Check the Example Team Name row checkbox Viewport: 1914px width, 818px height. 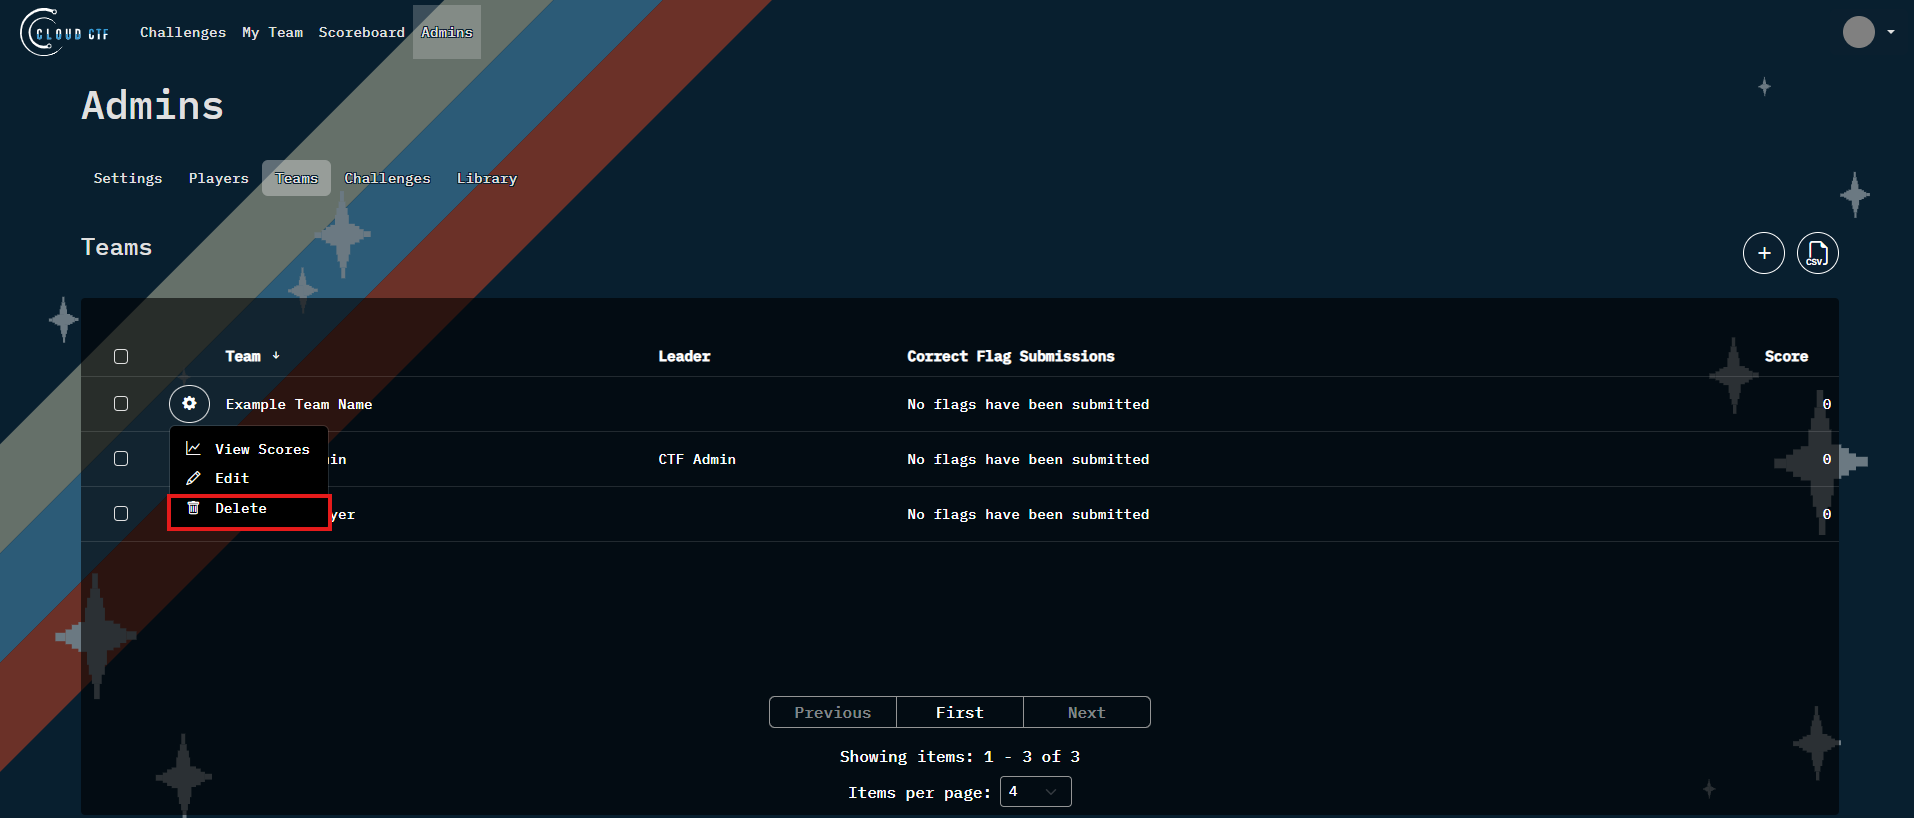[121, 404]
